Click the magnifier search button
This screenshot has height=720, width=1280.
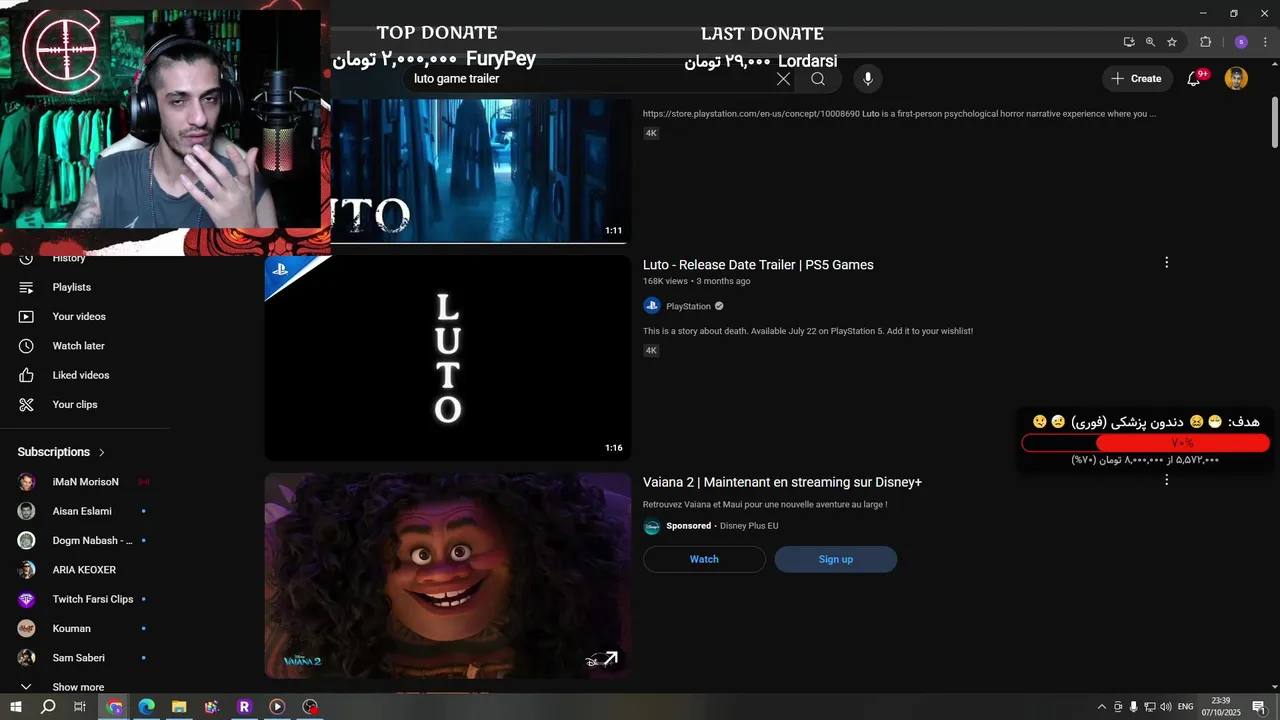point(818,79)
